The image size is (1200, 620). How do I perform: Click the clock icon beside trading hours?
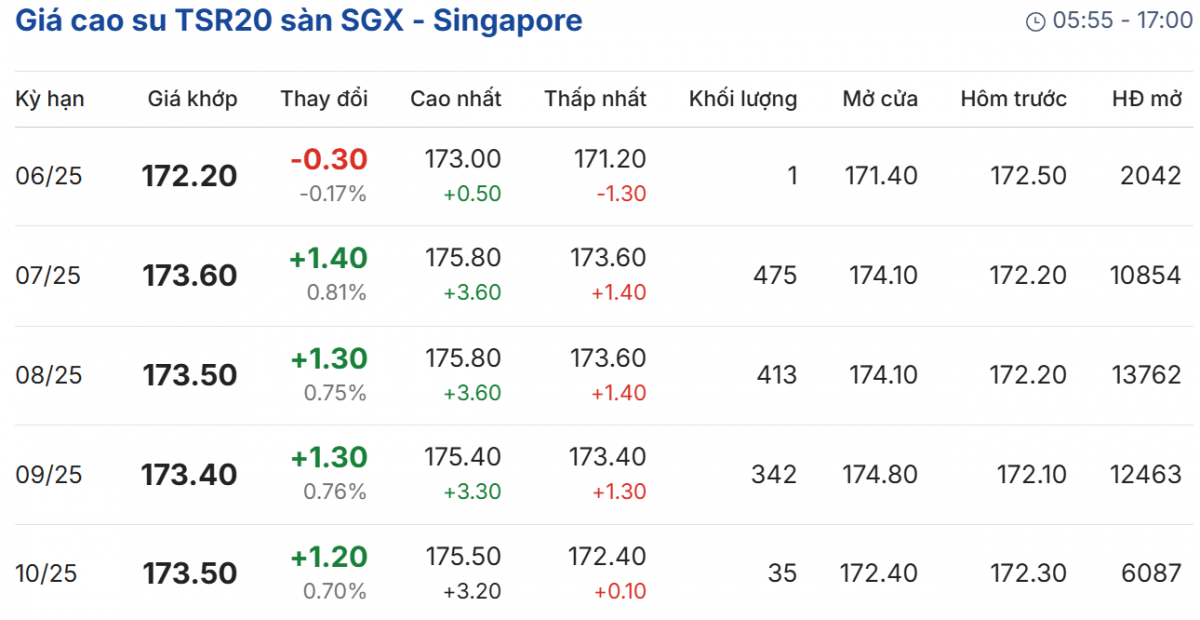pos(1036,21)
